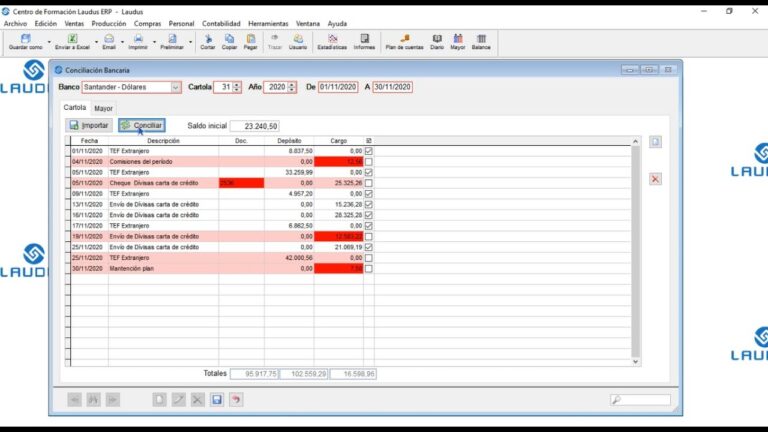Viewport: 768px width, 432px height.
Task: Open the Archivo menu
Action: 15,24
